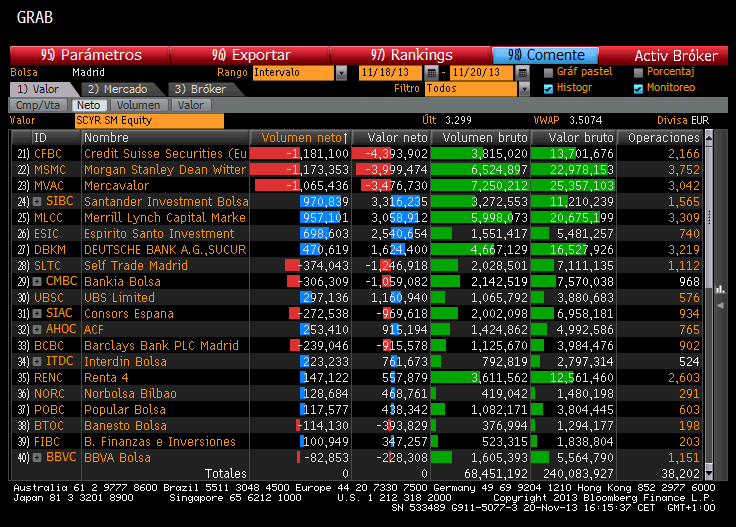Click the Popular Bolsa broker name
The image size is (736, 527).
(x=125, y=410)
